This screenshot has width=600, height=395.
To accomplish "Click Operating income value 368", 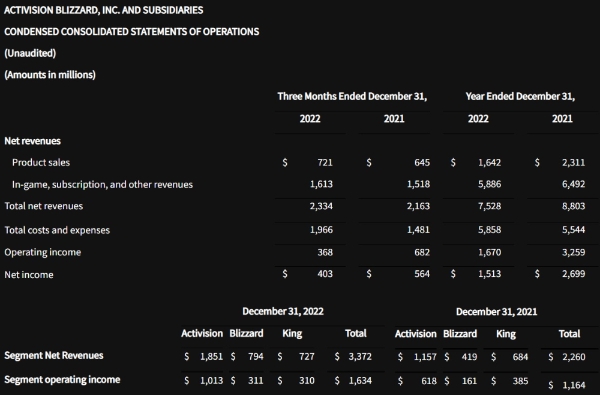I will click(x=325, y=252).
